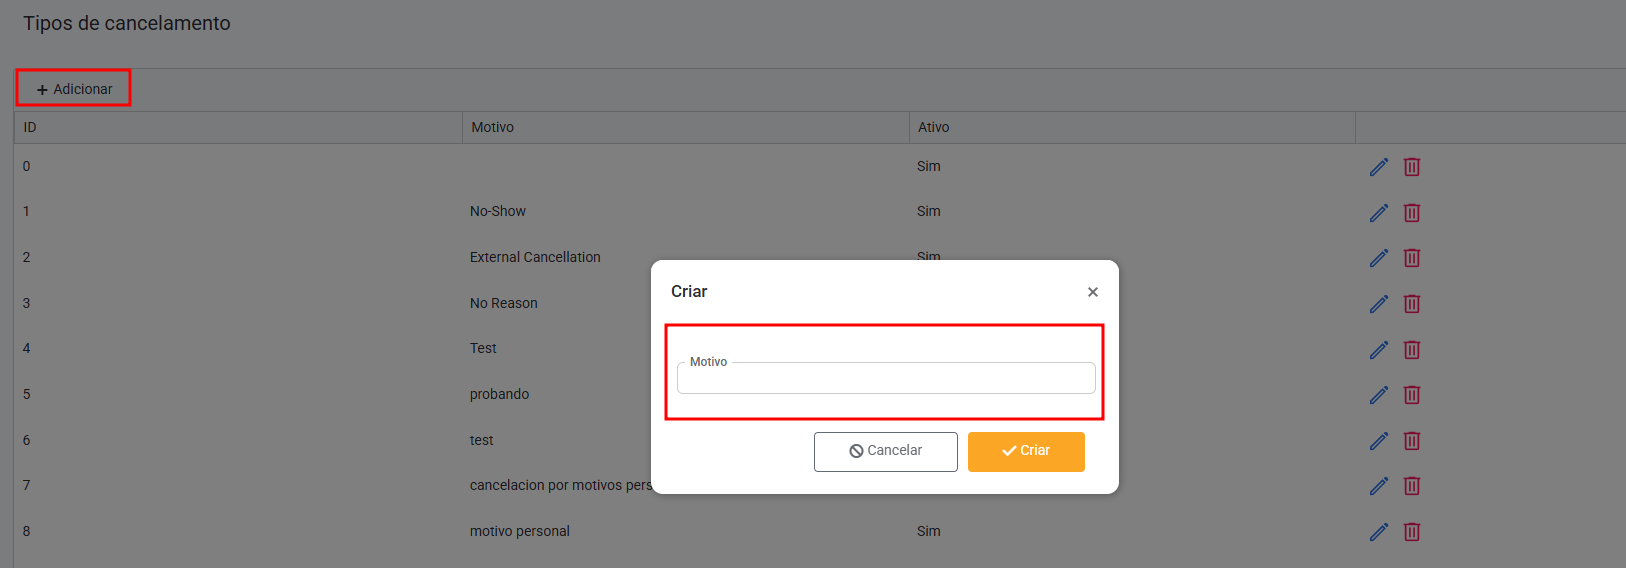Image resolution: width=1626 pixels, height=568 pixels.
Task: Focus the Motivo text field
Action: tap(886, 379)
